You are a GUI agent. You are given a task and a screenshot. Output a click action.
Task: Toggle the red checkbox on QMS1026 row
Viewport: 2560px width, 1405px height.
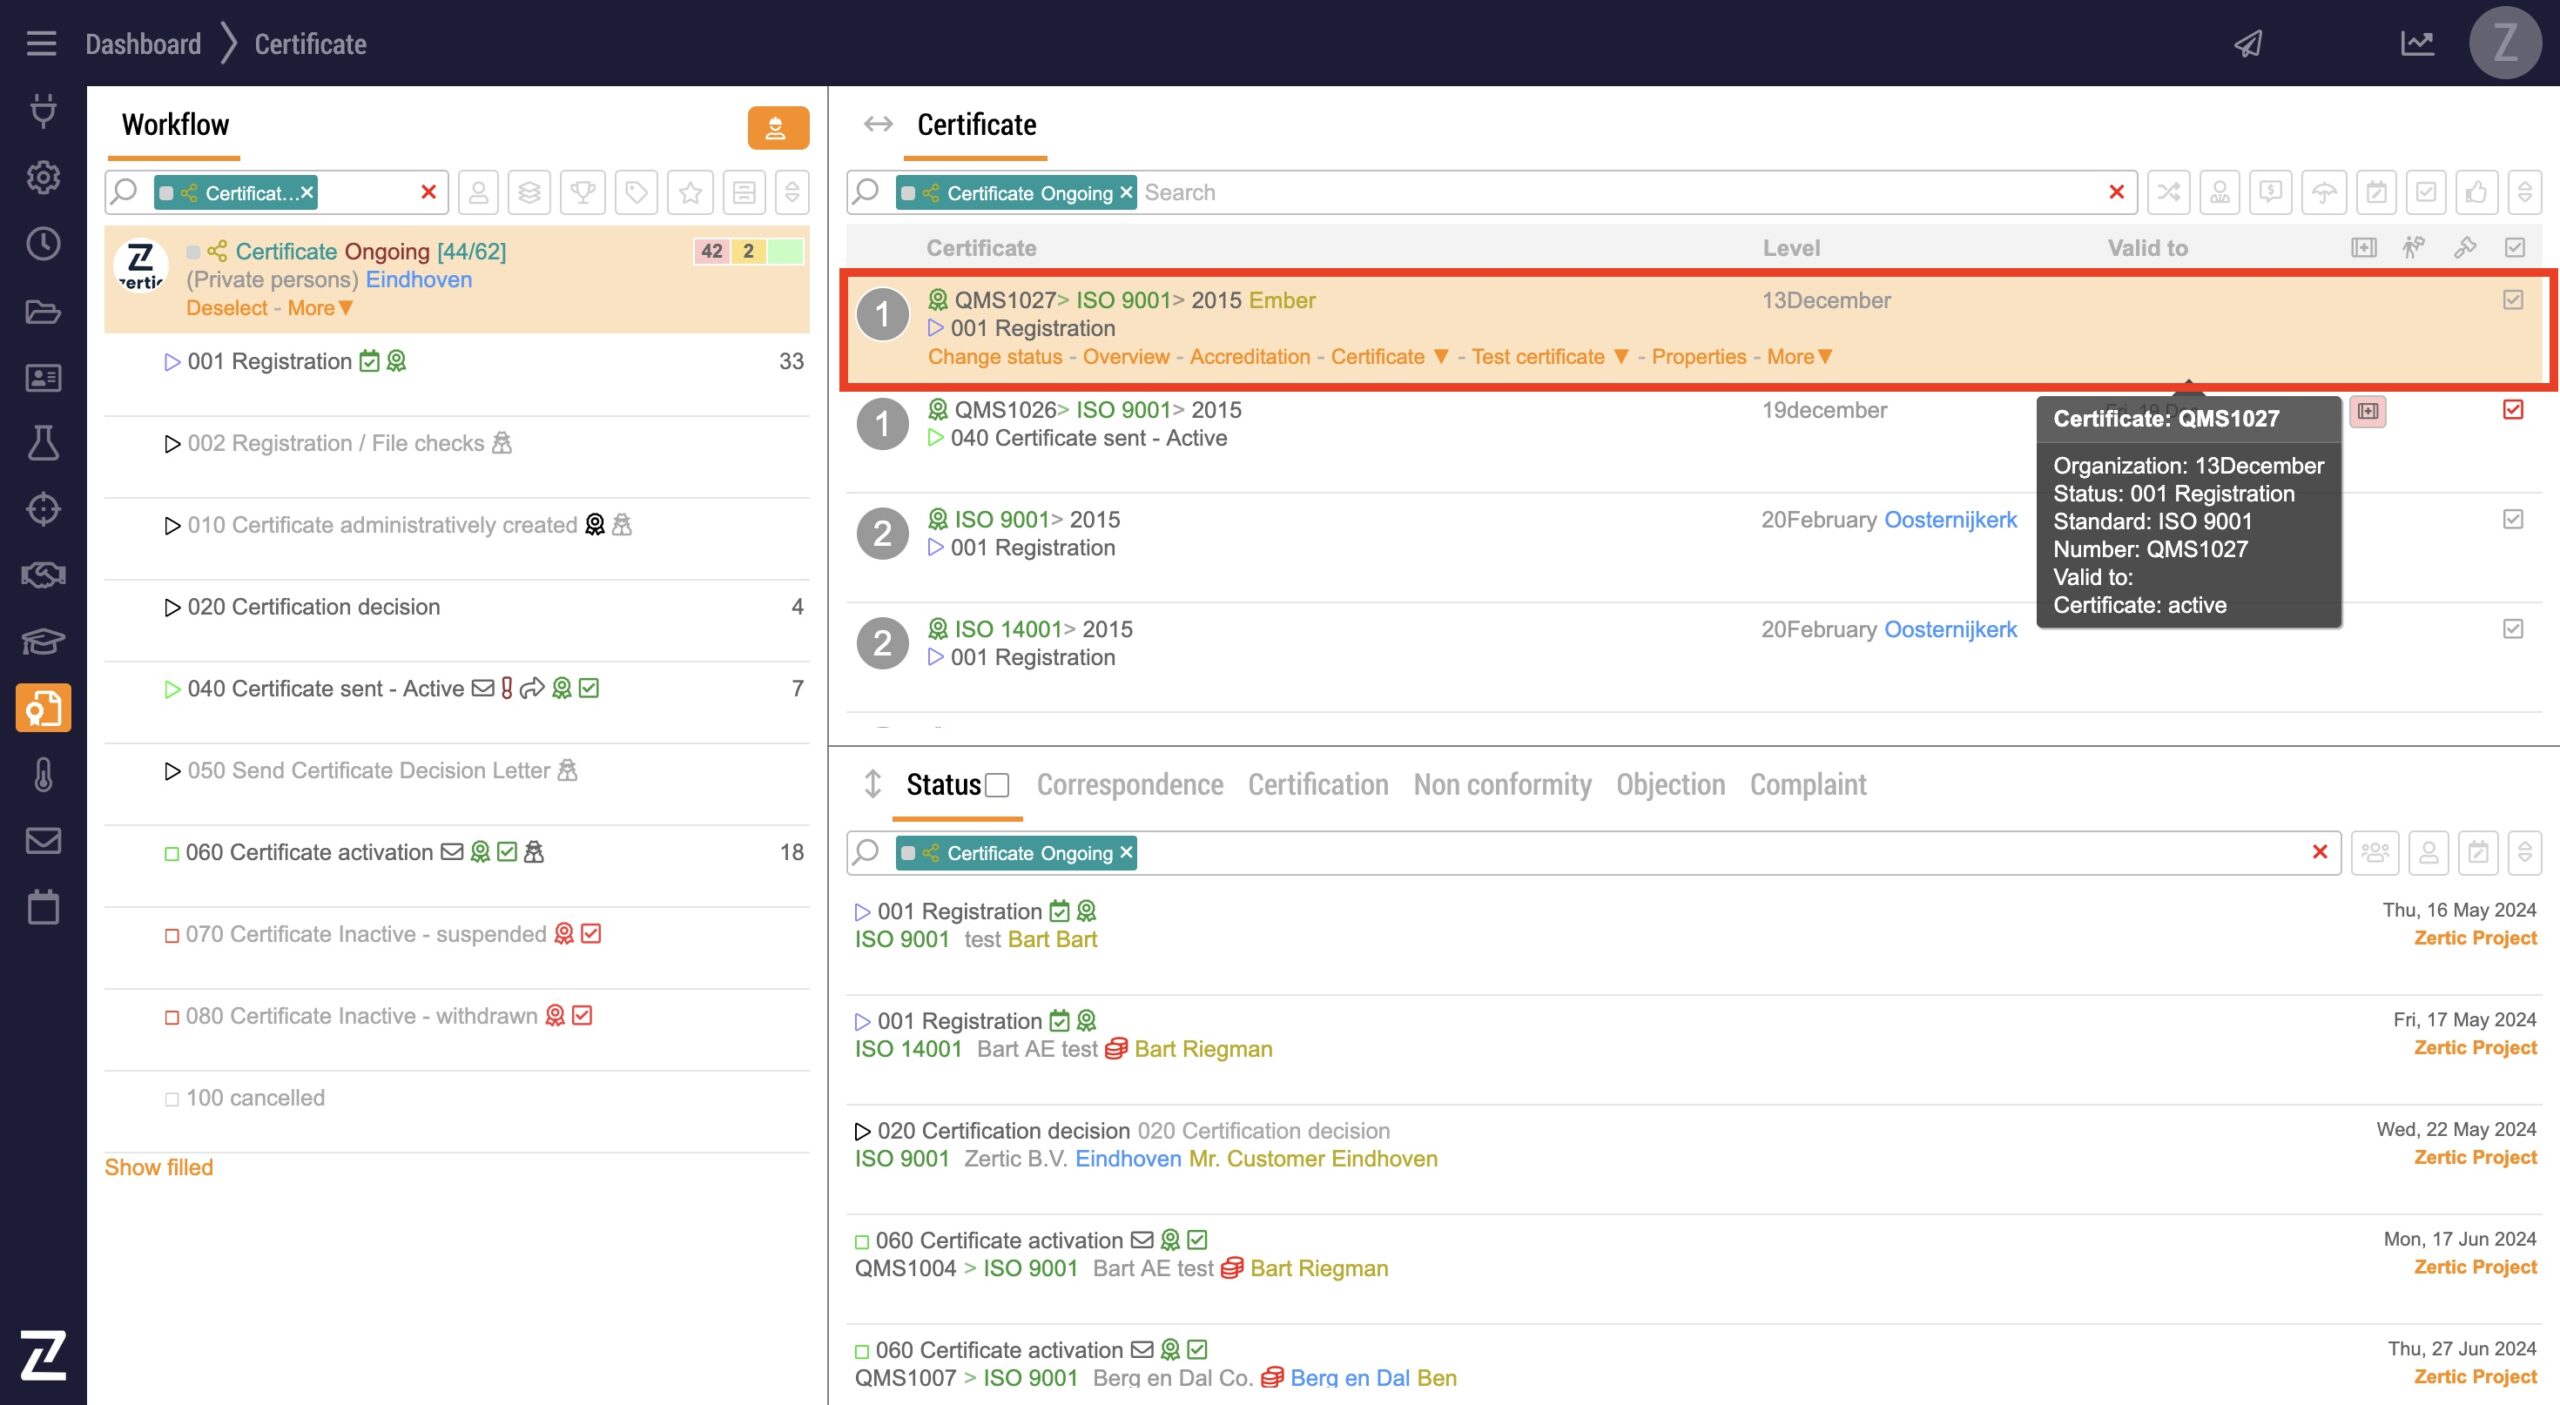[x=2513, y=410]
